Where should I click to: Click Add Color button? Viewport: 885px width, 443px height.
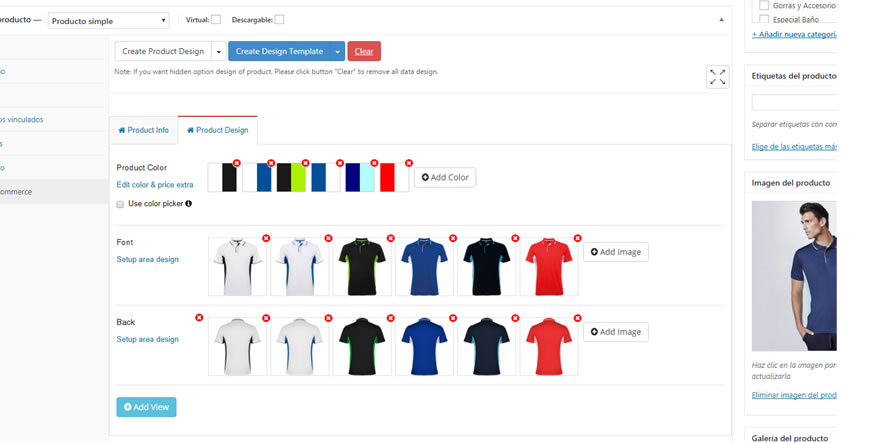pos(445,177)
